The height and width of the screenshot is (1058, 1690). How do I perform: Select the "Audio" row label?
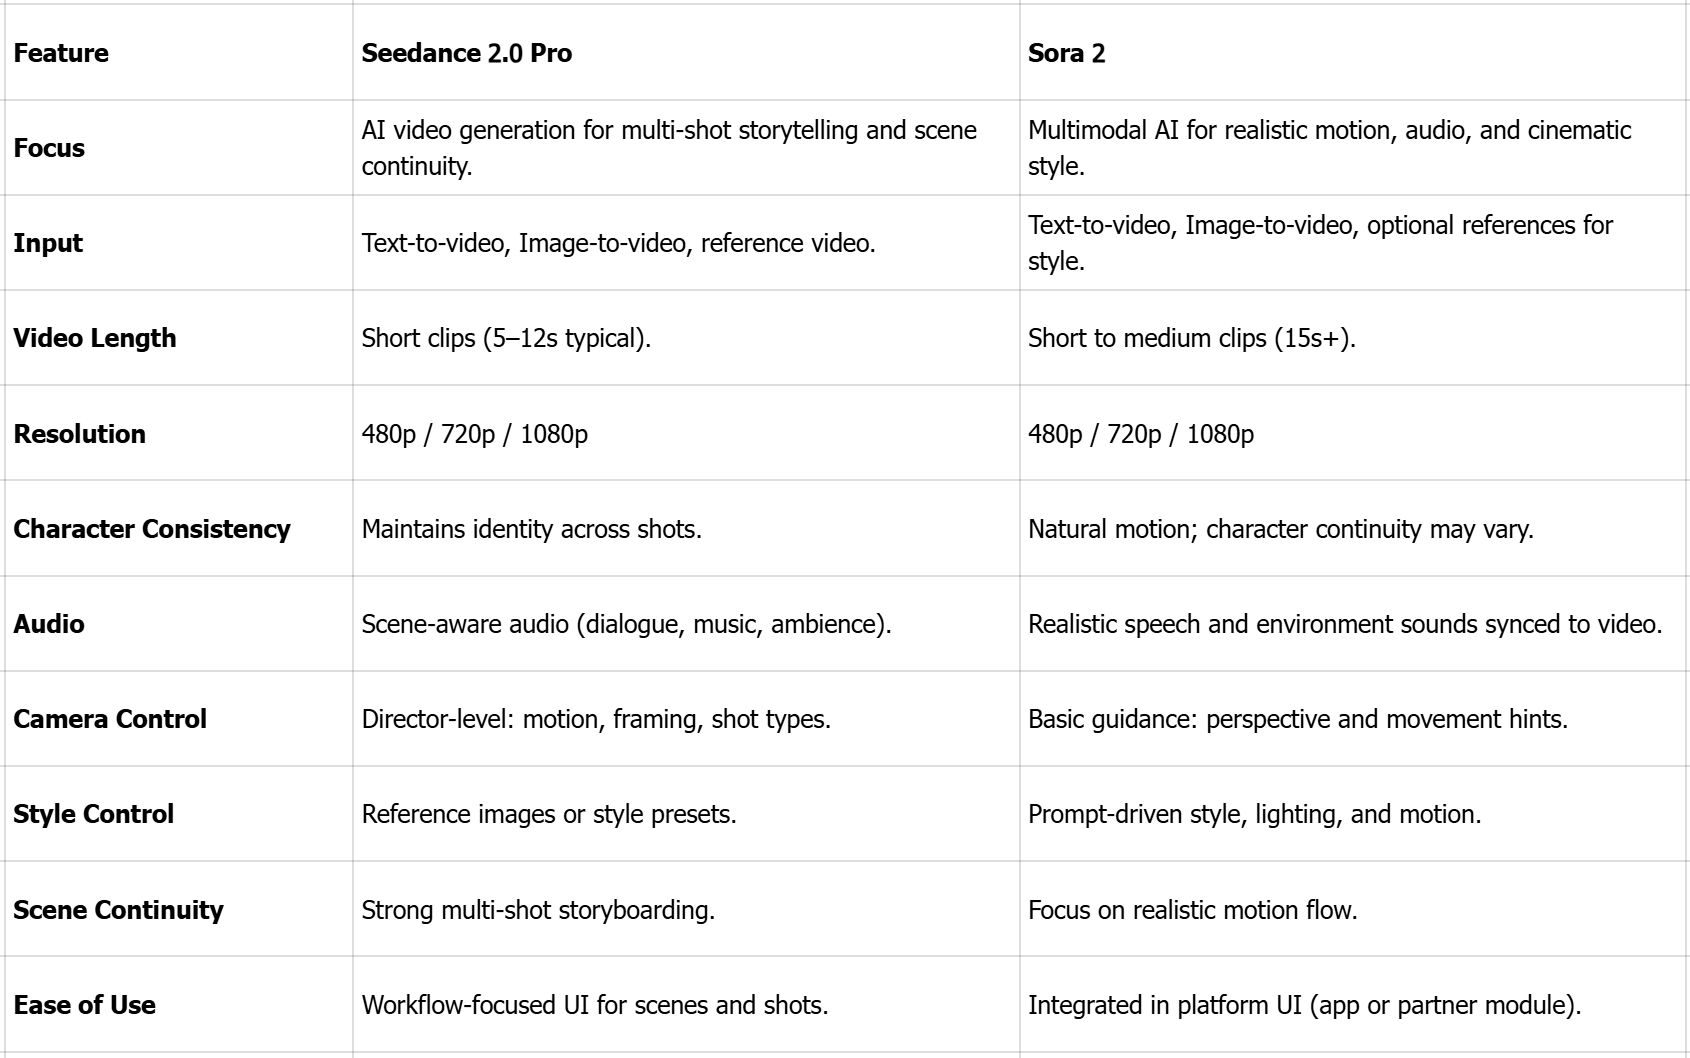[49, 624]
